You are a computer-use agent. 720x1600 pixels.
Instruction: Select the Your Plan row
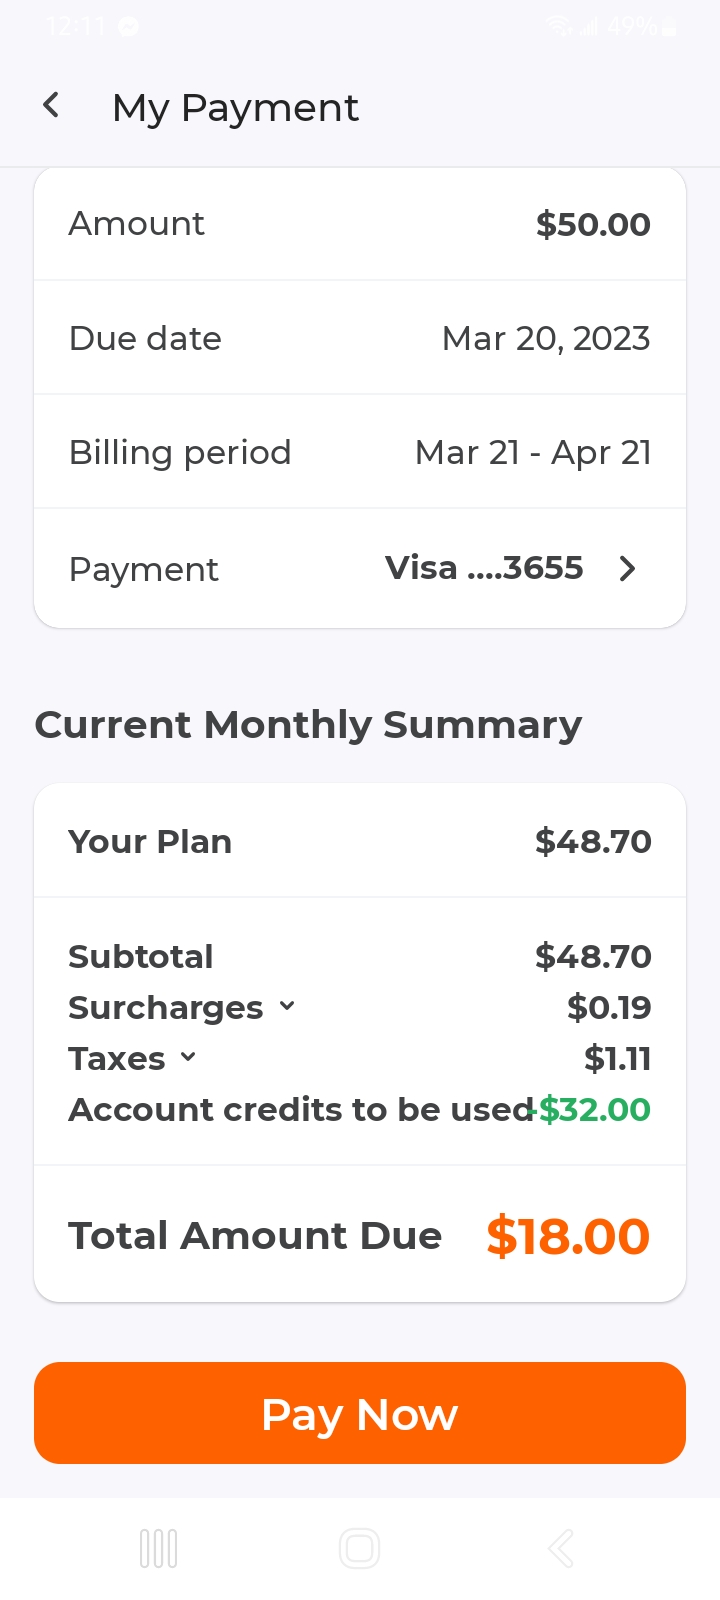360,841
